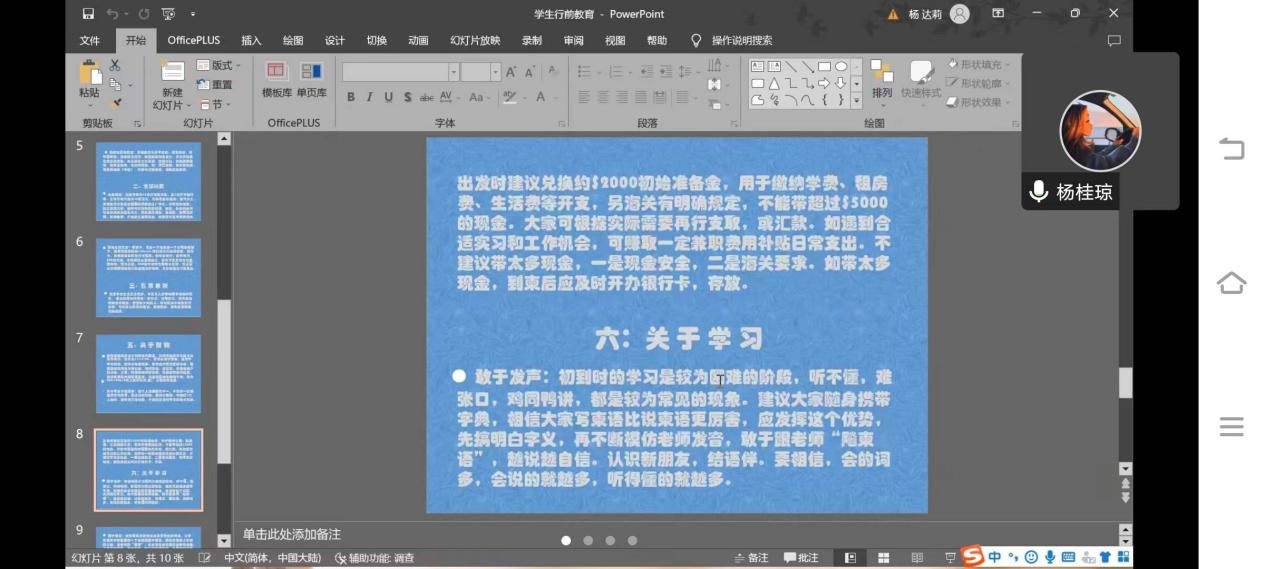Screen dimensions: 1265x569
Task: Open the 单页库 single page library
Action: click(x=311, y=79)
